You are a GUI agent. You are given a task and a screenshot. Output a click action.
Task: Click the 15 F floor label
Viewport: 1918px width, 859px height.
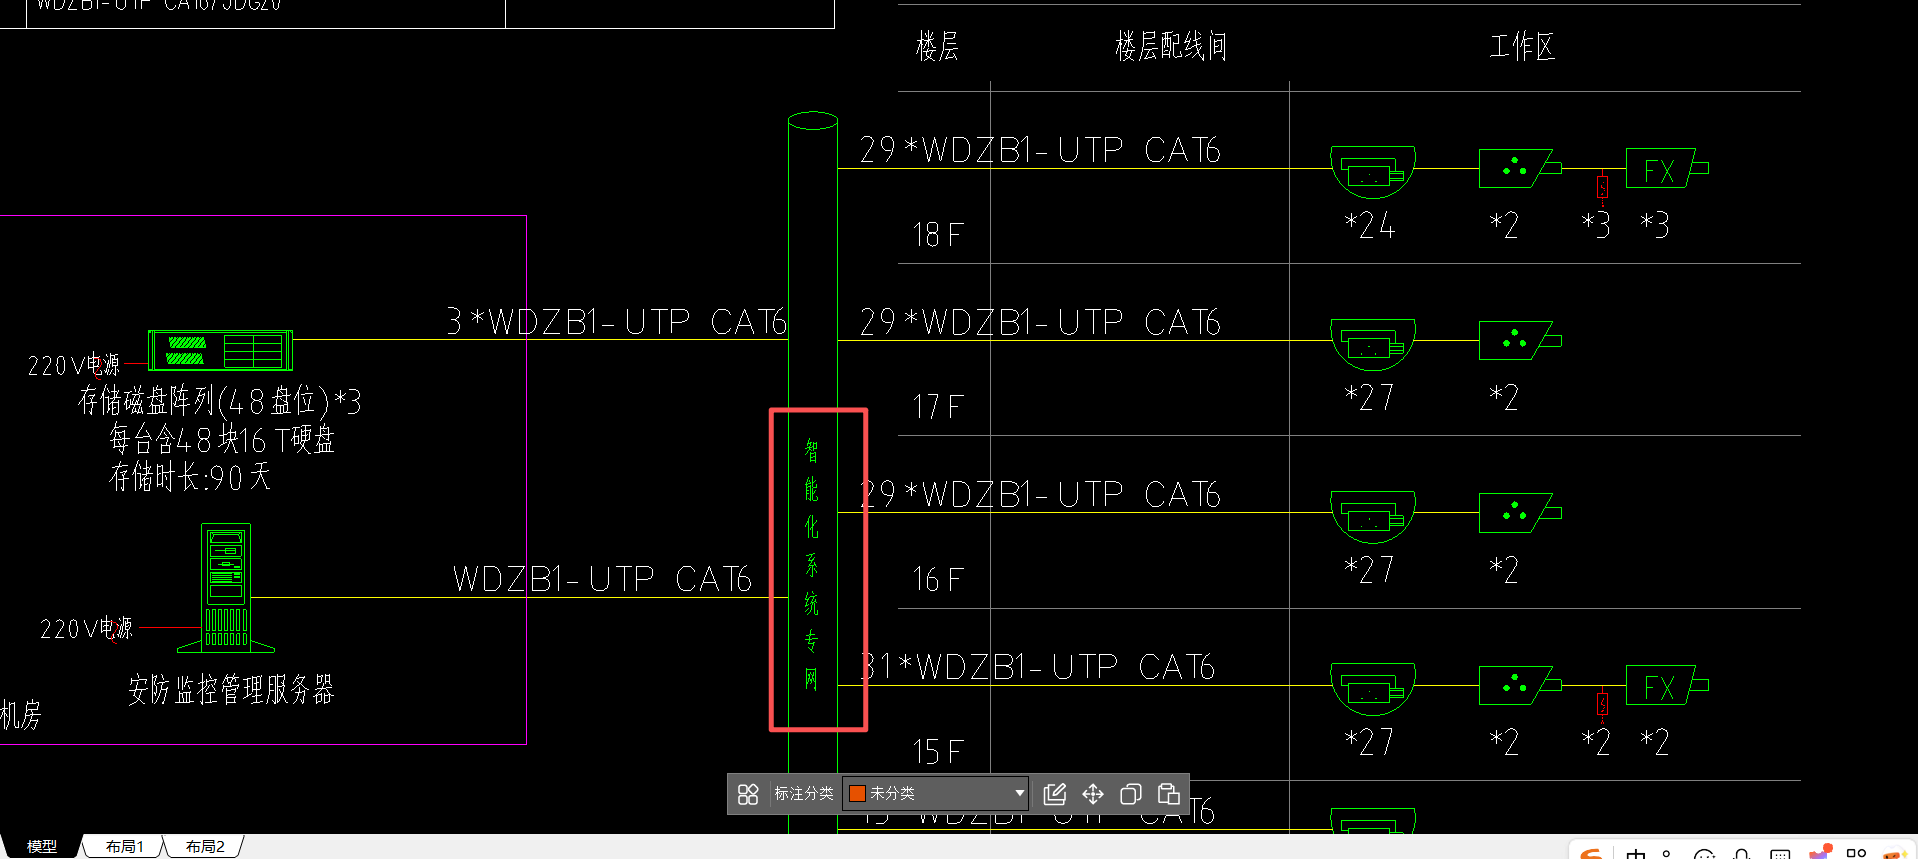coord(937,751)
